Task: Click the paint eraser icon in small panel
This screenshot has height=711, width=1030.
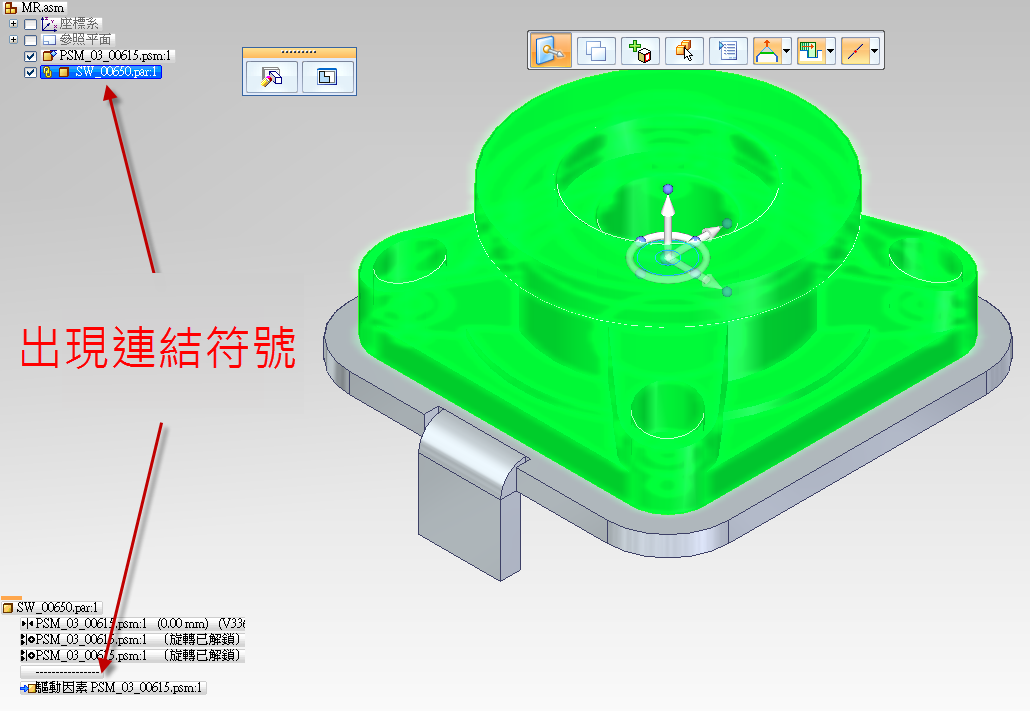Action: click(x=272, y=77)
